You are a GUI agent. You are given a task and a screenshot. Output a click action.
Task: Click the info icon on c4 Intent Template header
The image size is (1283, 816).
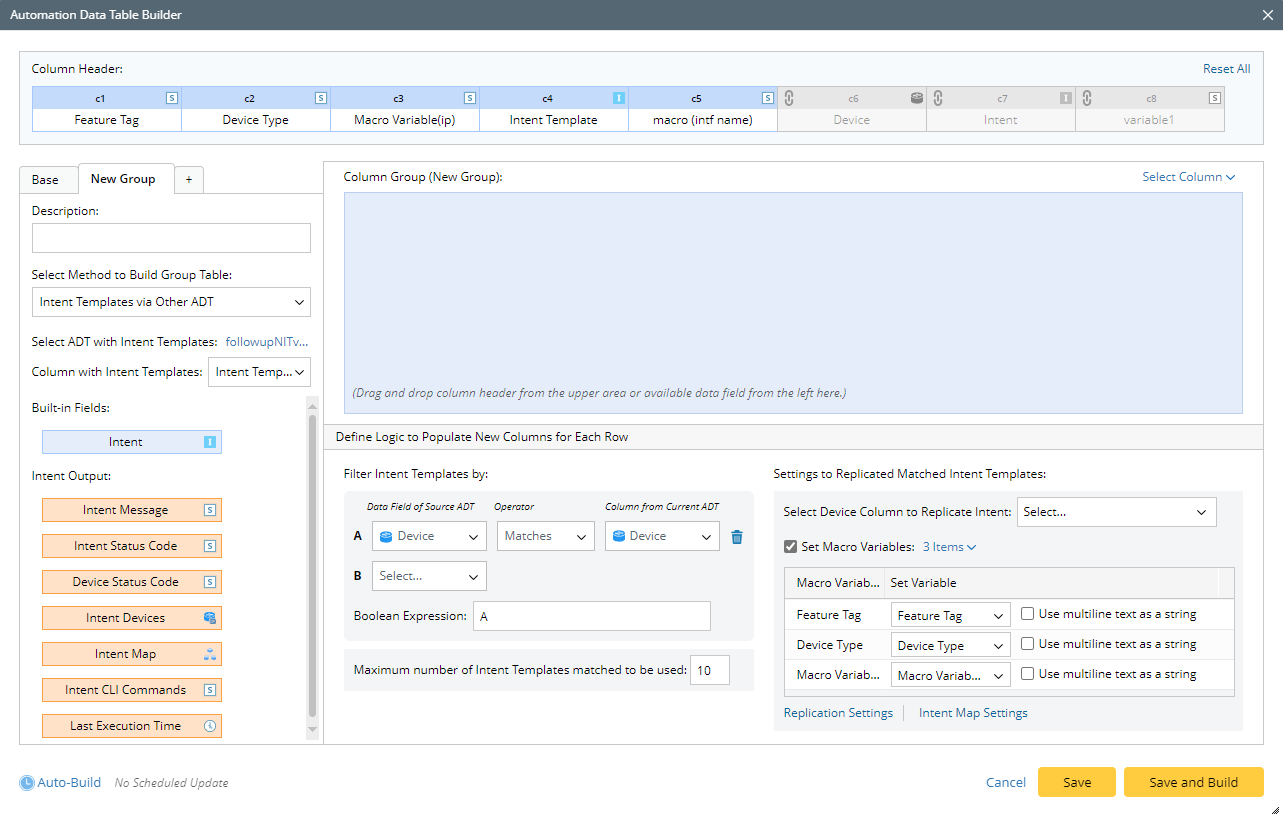pyautogui.click(x=619, y=98)
